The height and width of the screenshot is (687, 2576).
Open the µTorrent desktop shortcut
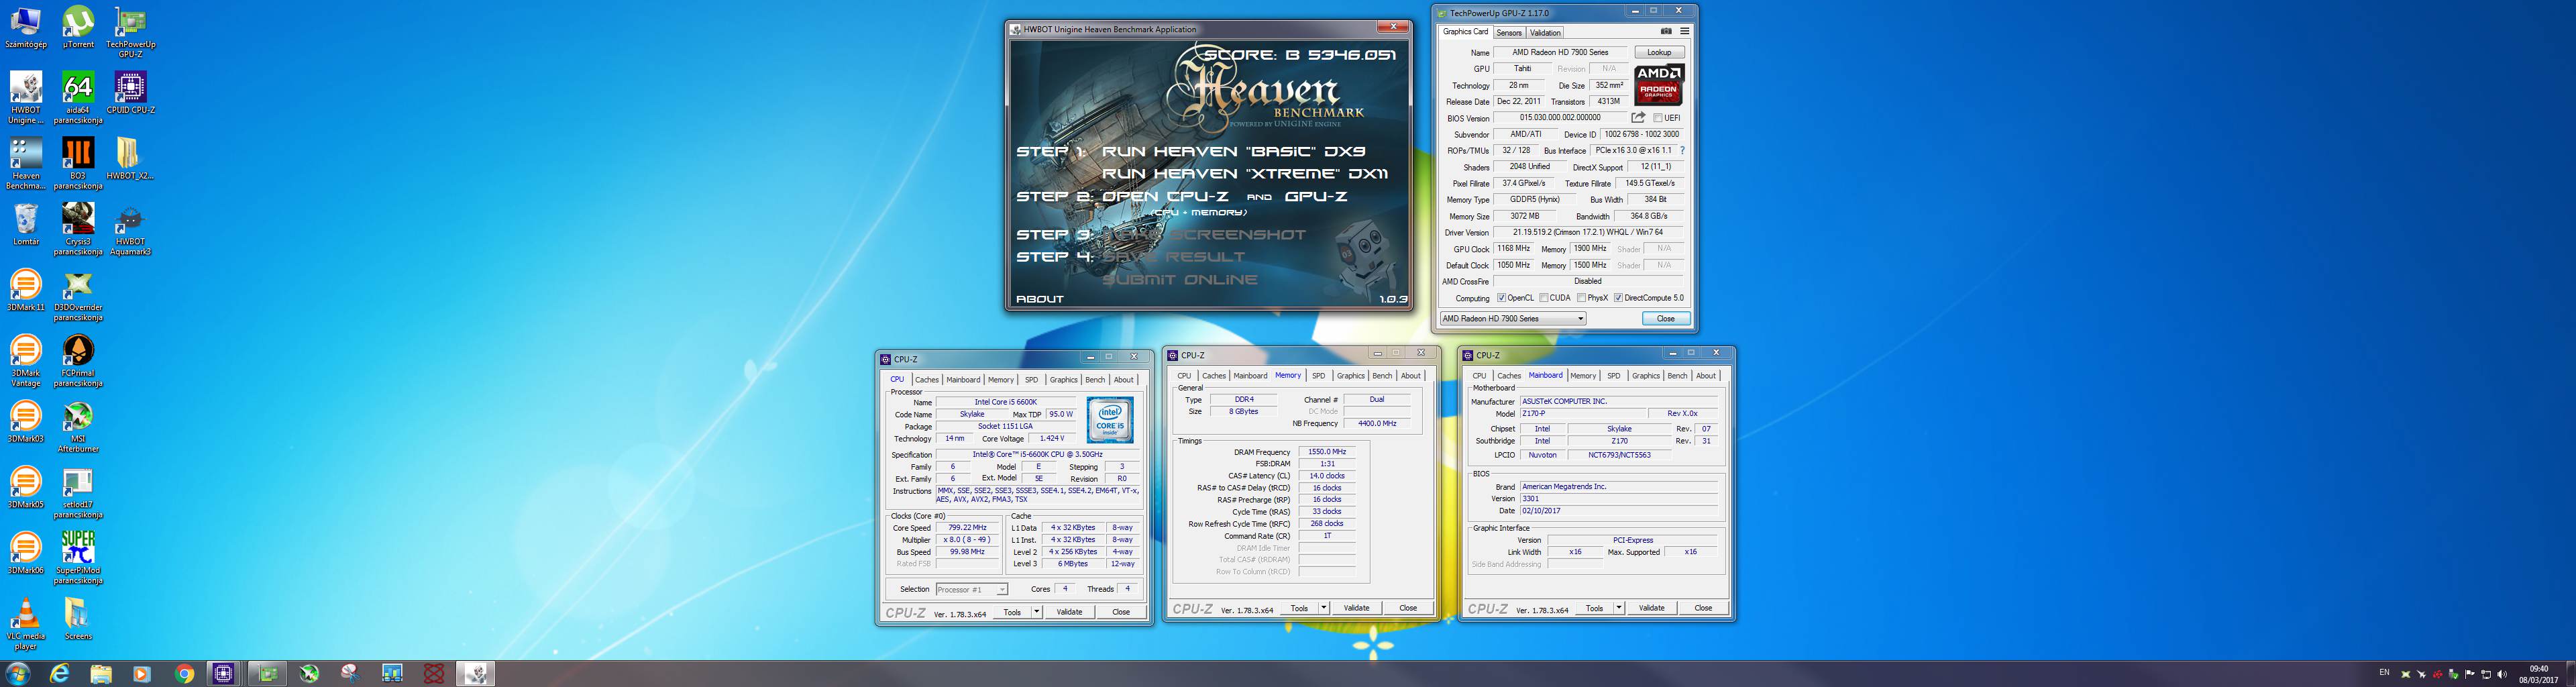[78, 27]
